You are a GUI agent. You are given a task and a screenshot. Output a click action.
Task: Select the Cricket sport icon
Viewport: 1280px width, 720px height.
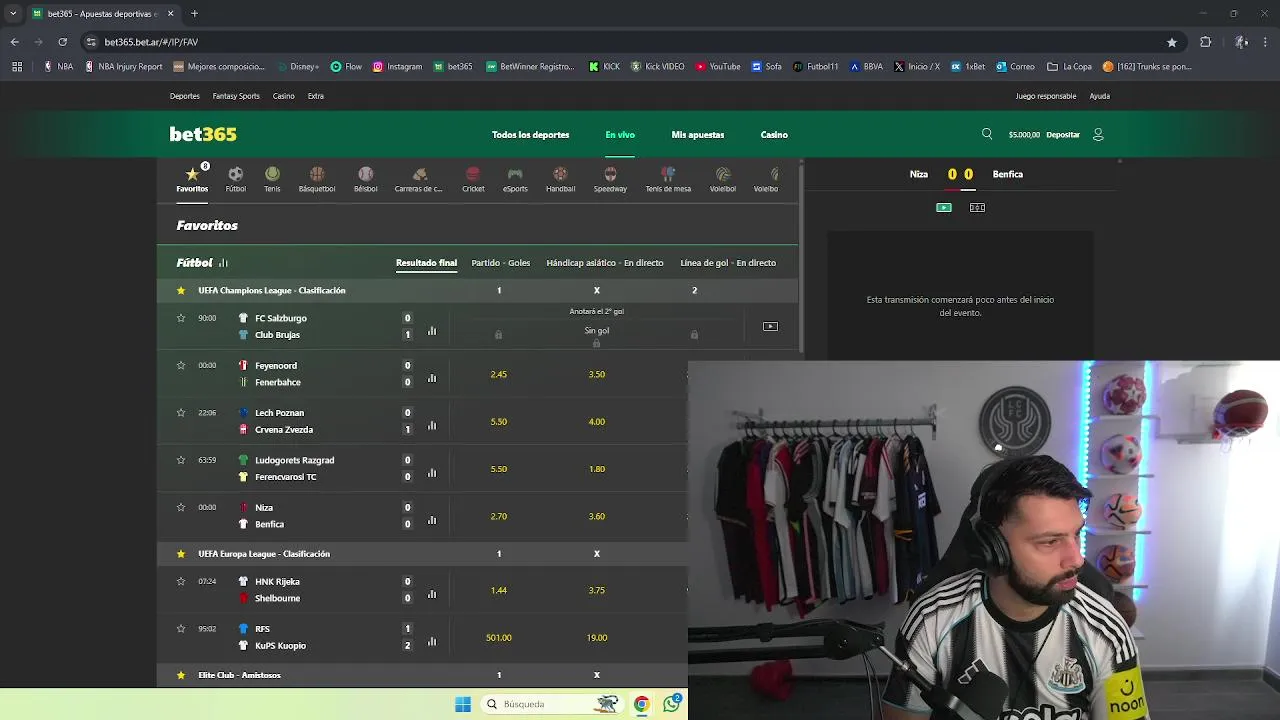(473, 180)
